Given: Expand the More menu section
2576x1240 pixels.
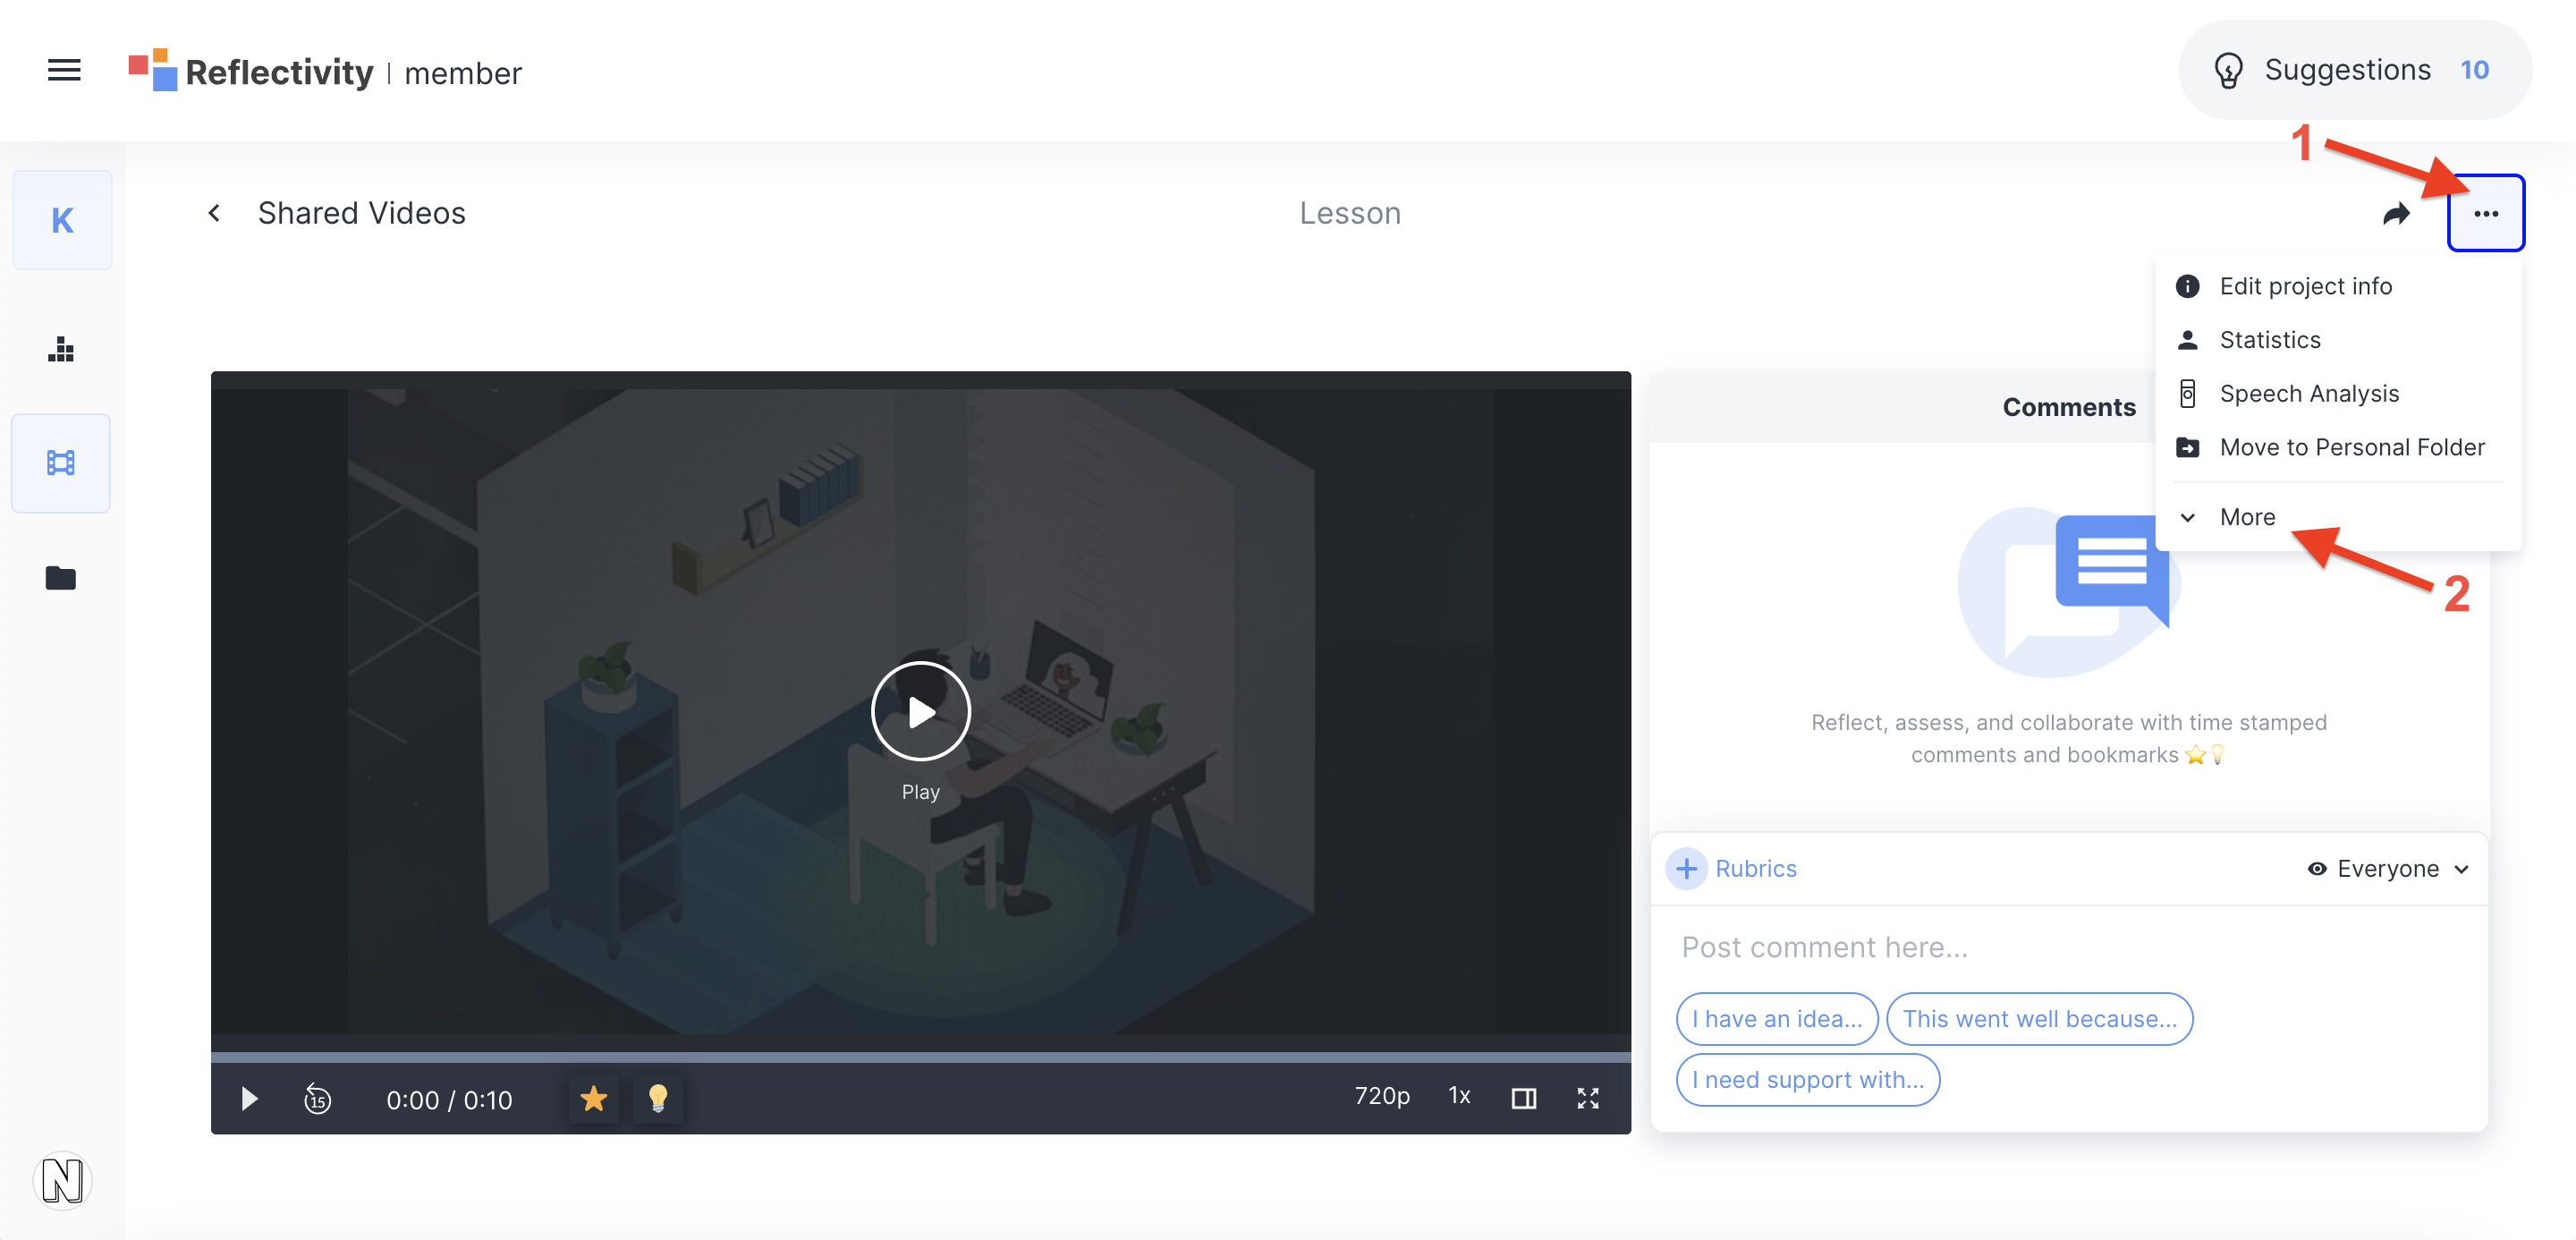Looking at the screenshot, I should [2246, 517].
